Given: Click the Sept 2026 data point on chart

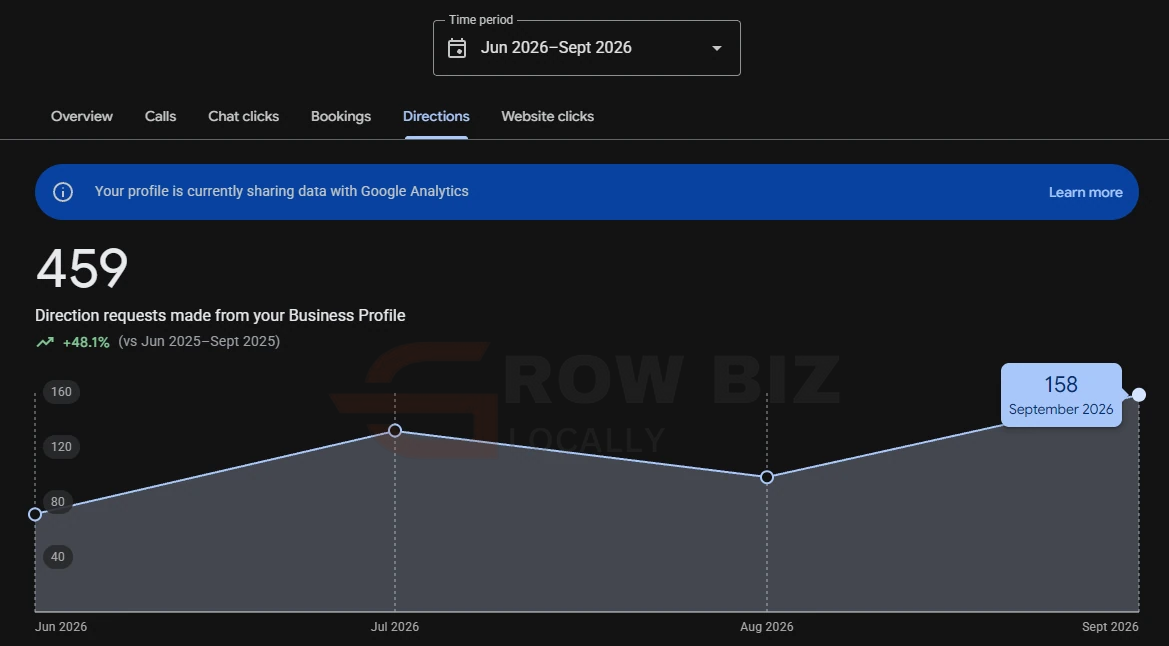Looking at the screenshot, I should point(1138,395).
